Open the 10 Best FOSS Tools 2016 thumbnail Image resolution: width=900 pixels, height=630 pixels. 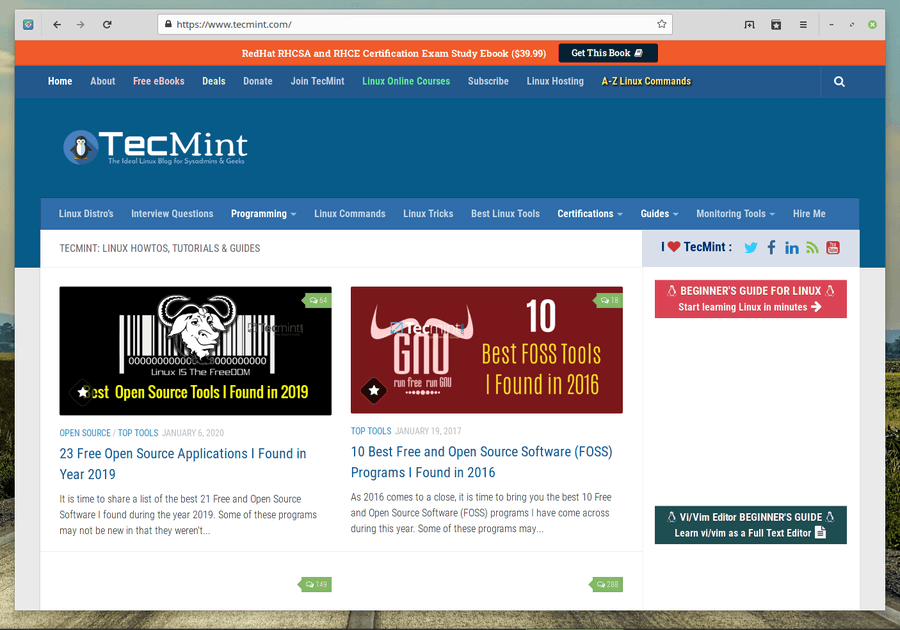(x=487, y=350)
